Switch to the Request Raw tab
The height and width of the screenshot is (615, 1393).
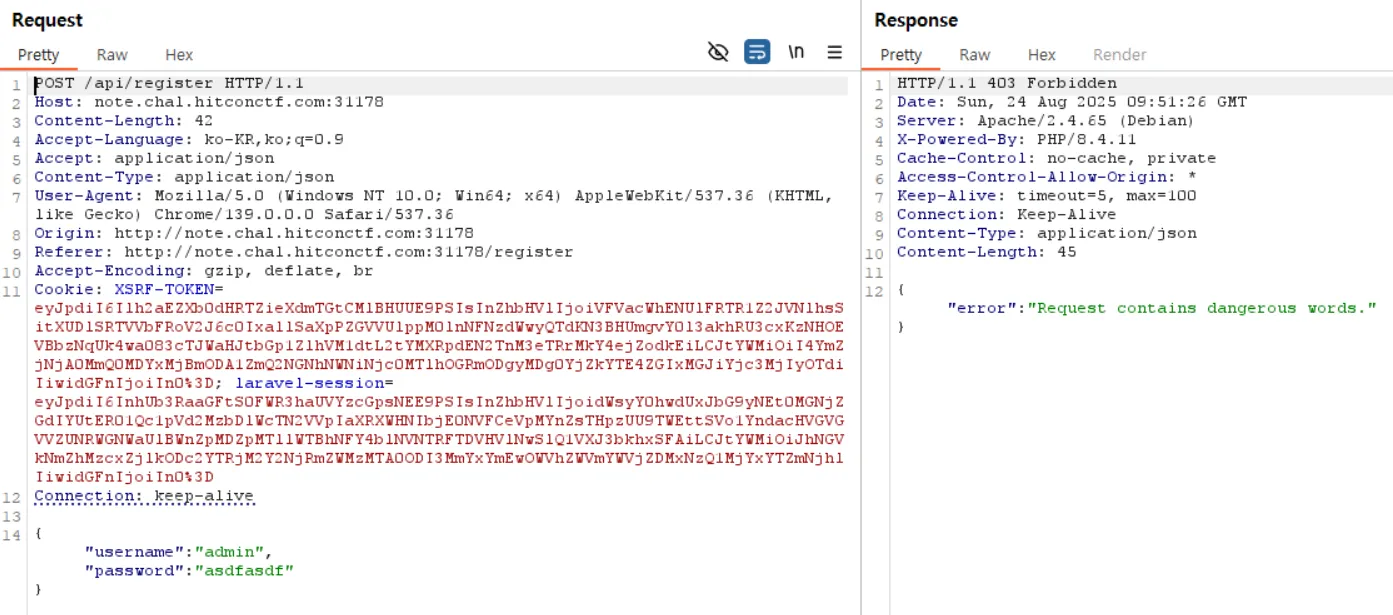click(112, 55)
